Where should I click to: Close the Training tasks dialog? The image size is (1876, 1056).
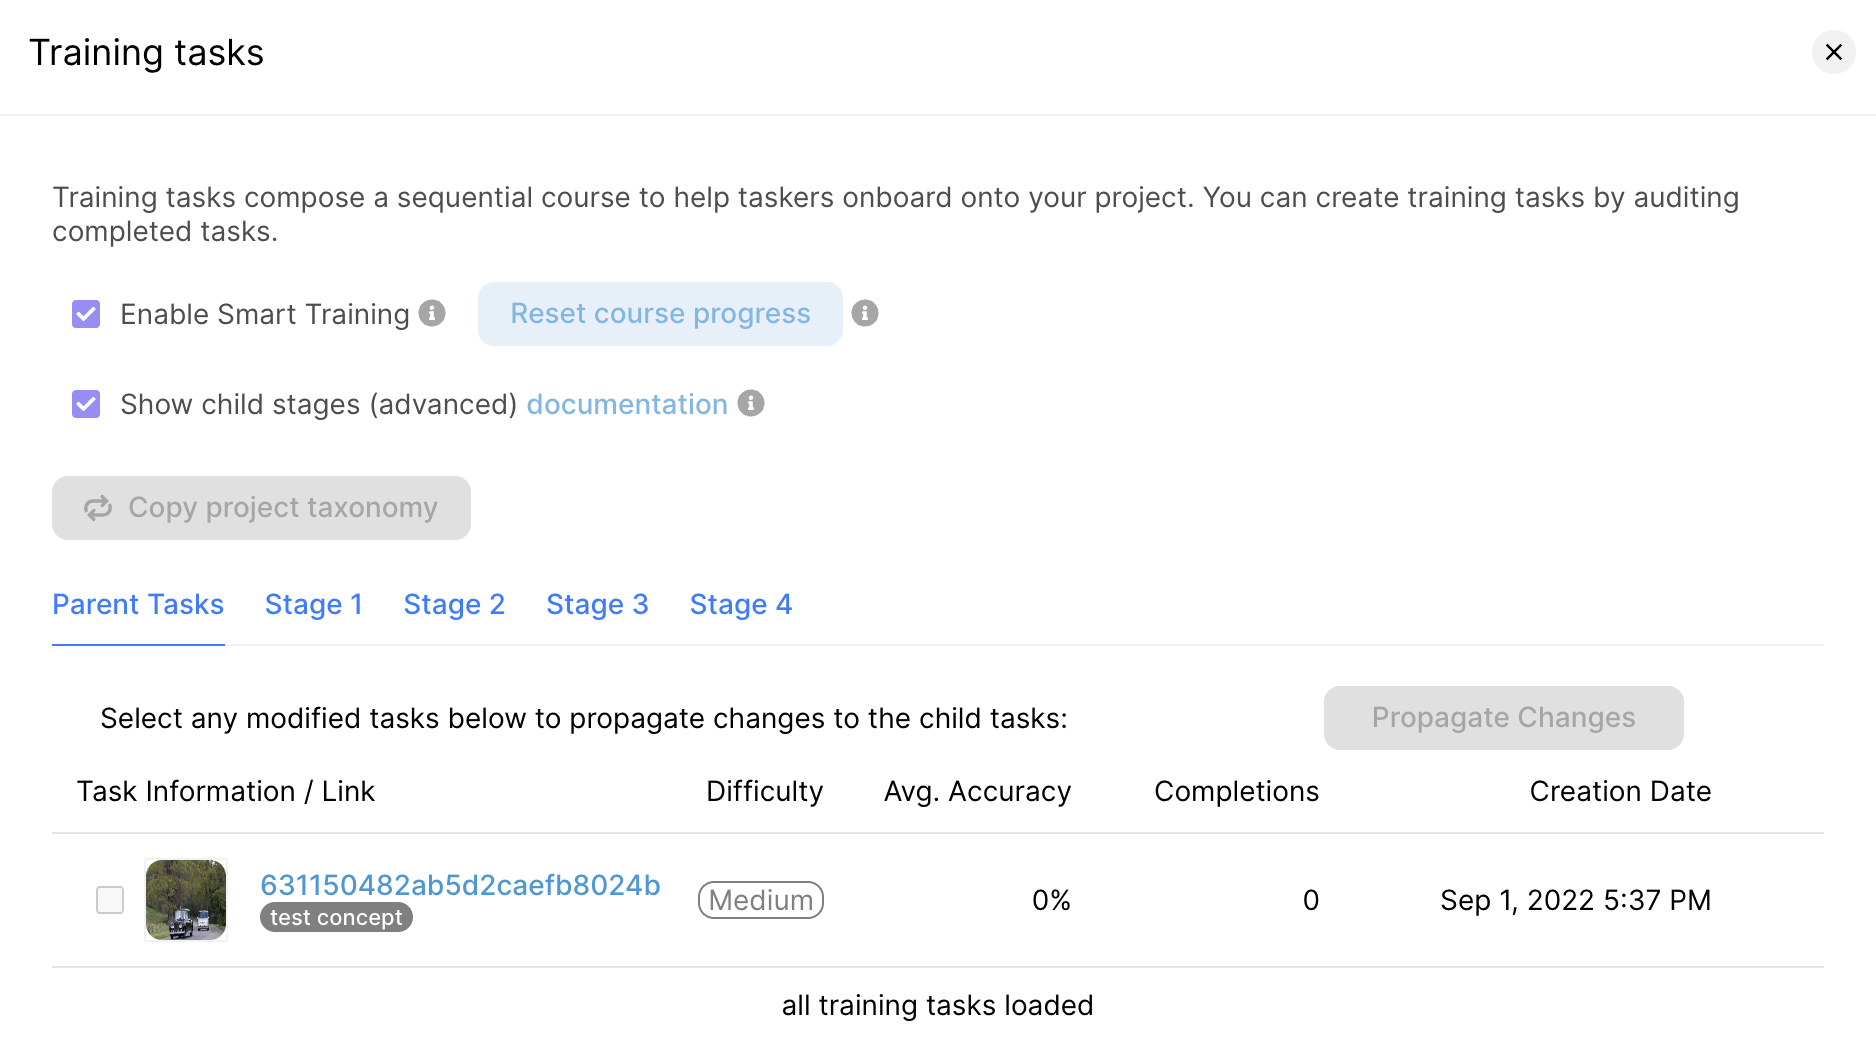pos(1834,52)
